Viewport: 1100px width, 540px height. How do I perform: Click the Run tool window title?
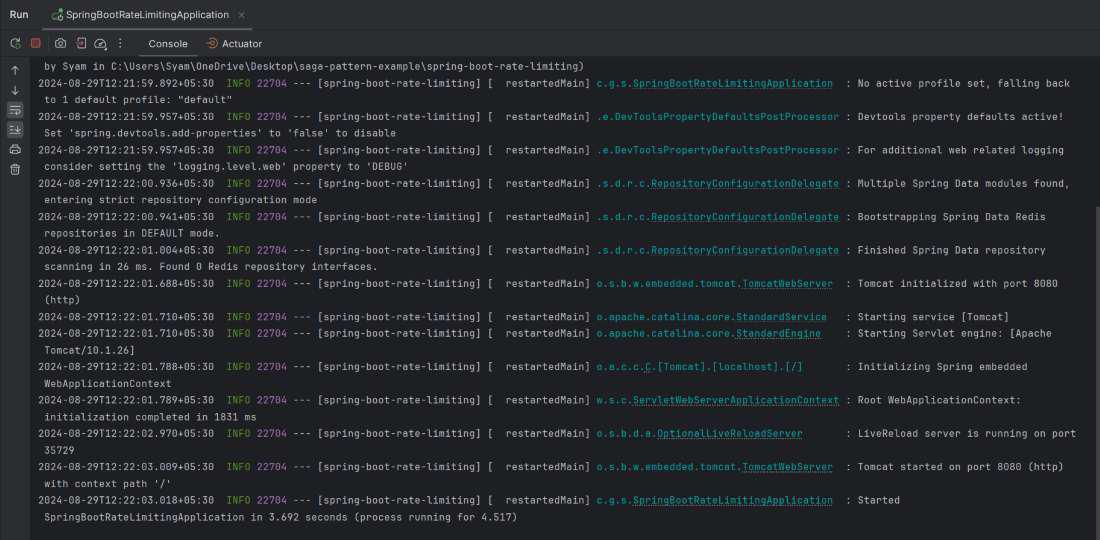tap(19, 15)
